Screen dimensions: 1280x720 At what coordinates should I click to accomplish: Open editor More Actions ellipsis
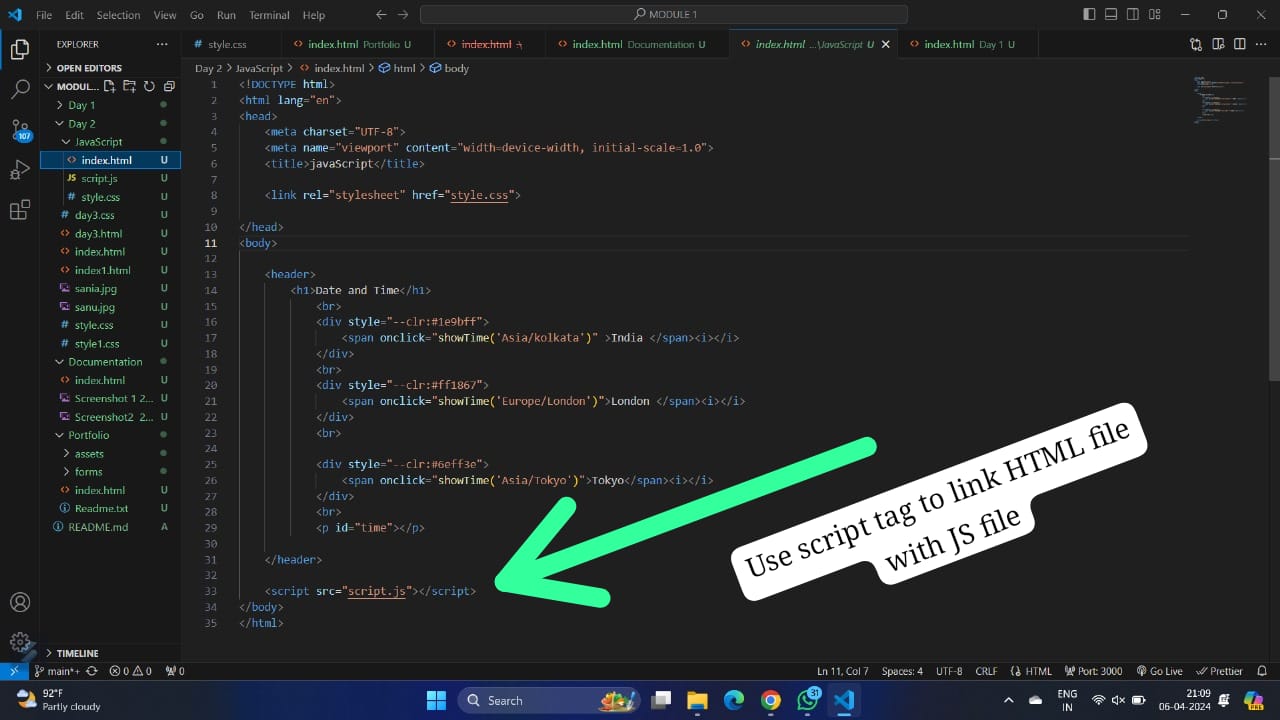point(1262,44)
